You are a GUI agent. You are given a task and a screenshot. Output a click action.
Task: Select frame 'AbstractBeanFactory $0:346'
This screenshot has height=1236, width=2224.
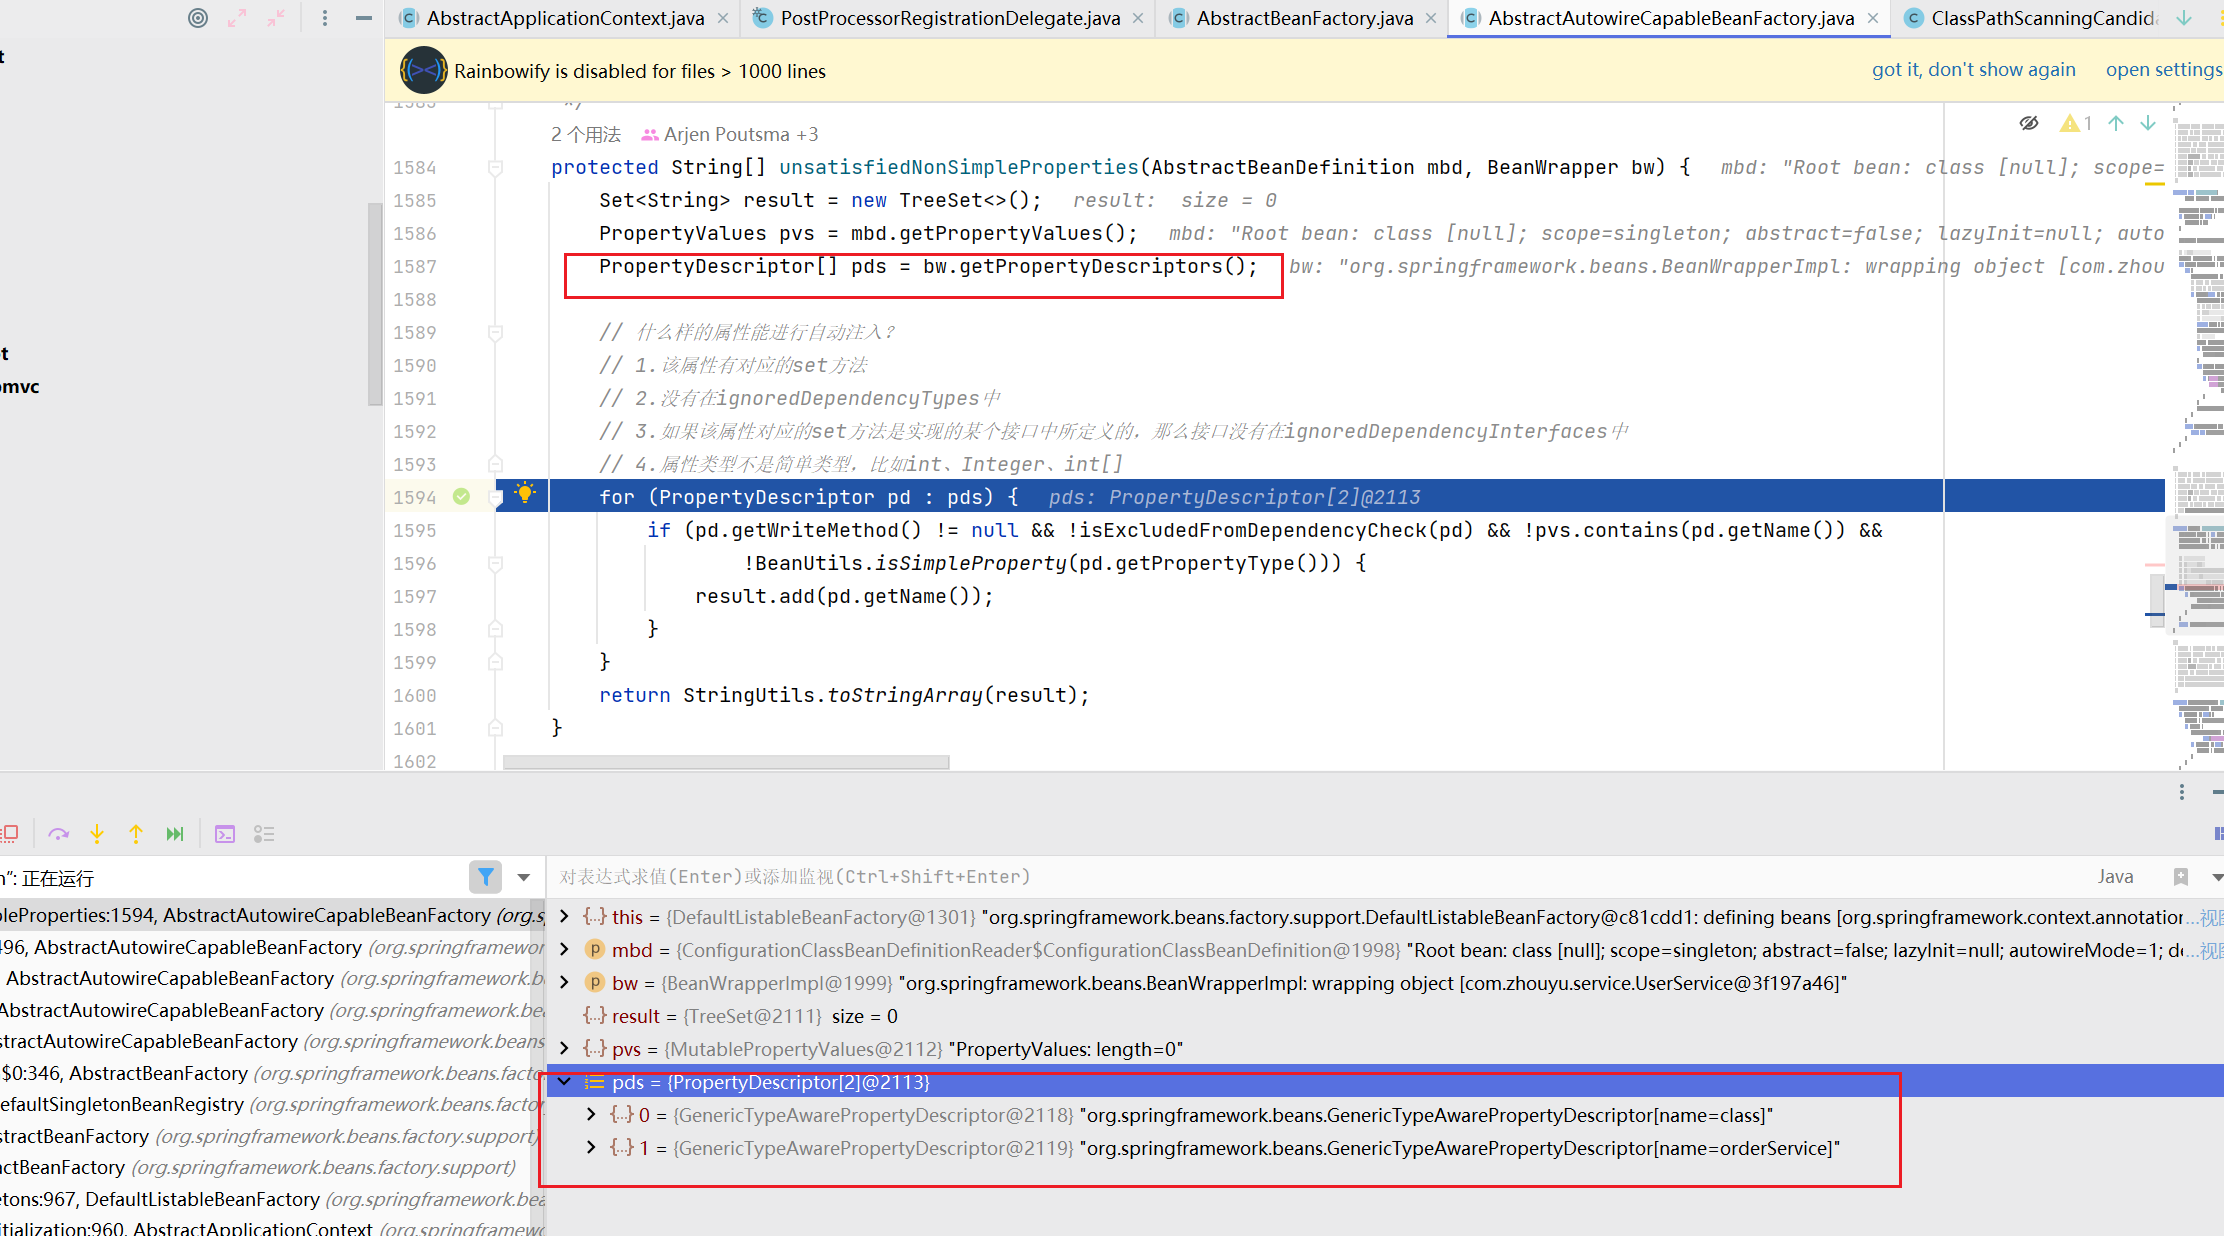tap(271, 1073)
